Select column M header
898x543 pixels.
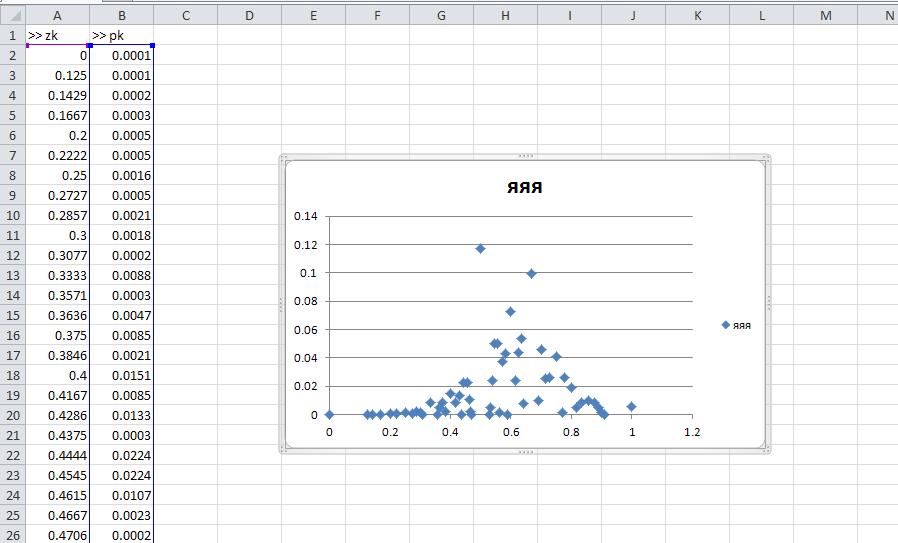tap(825, 15)
